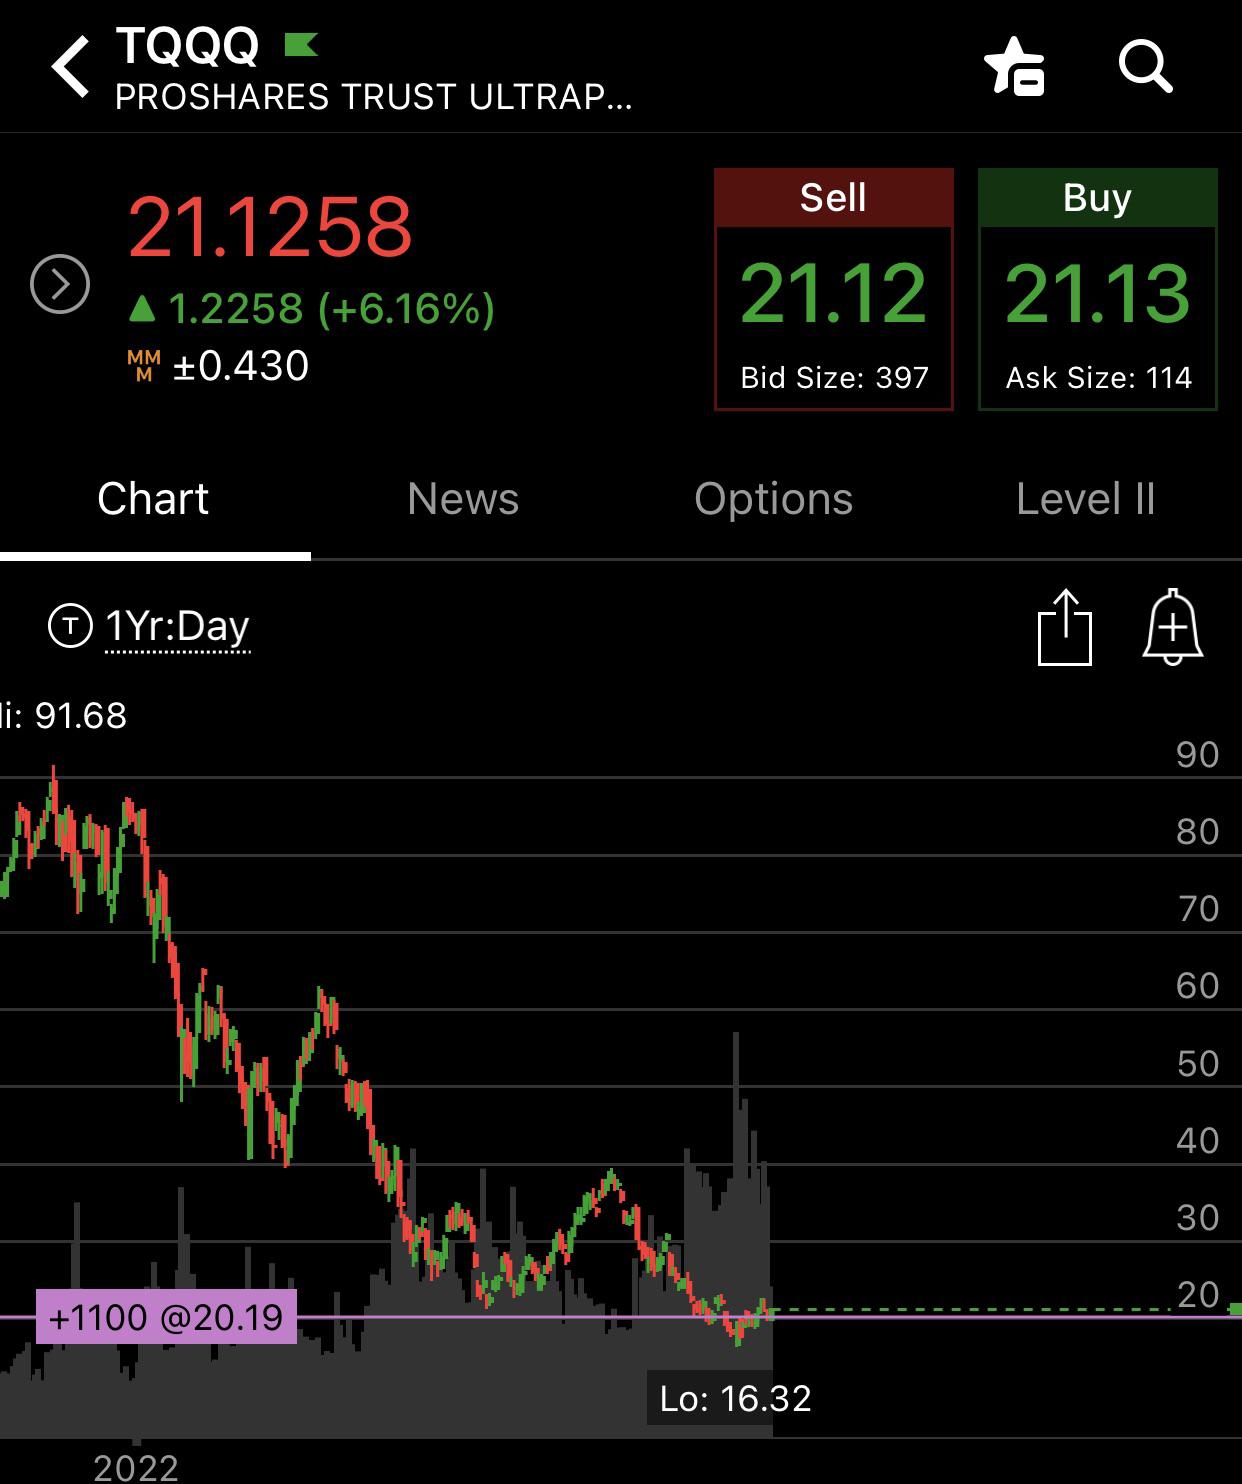
Task: Select the Chart tab
Action: [x=153, y=499]
